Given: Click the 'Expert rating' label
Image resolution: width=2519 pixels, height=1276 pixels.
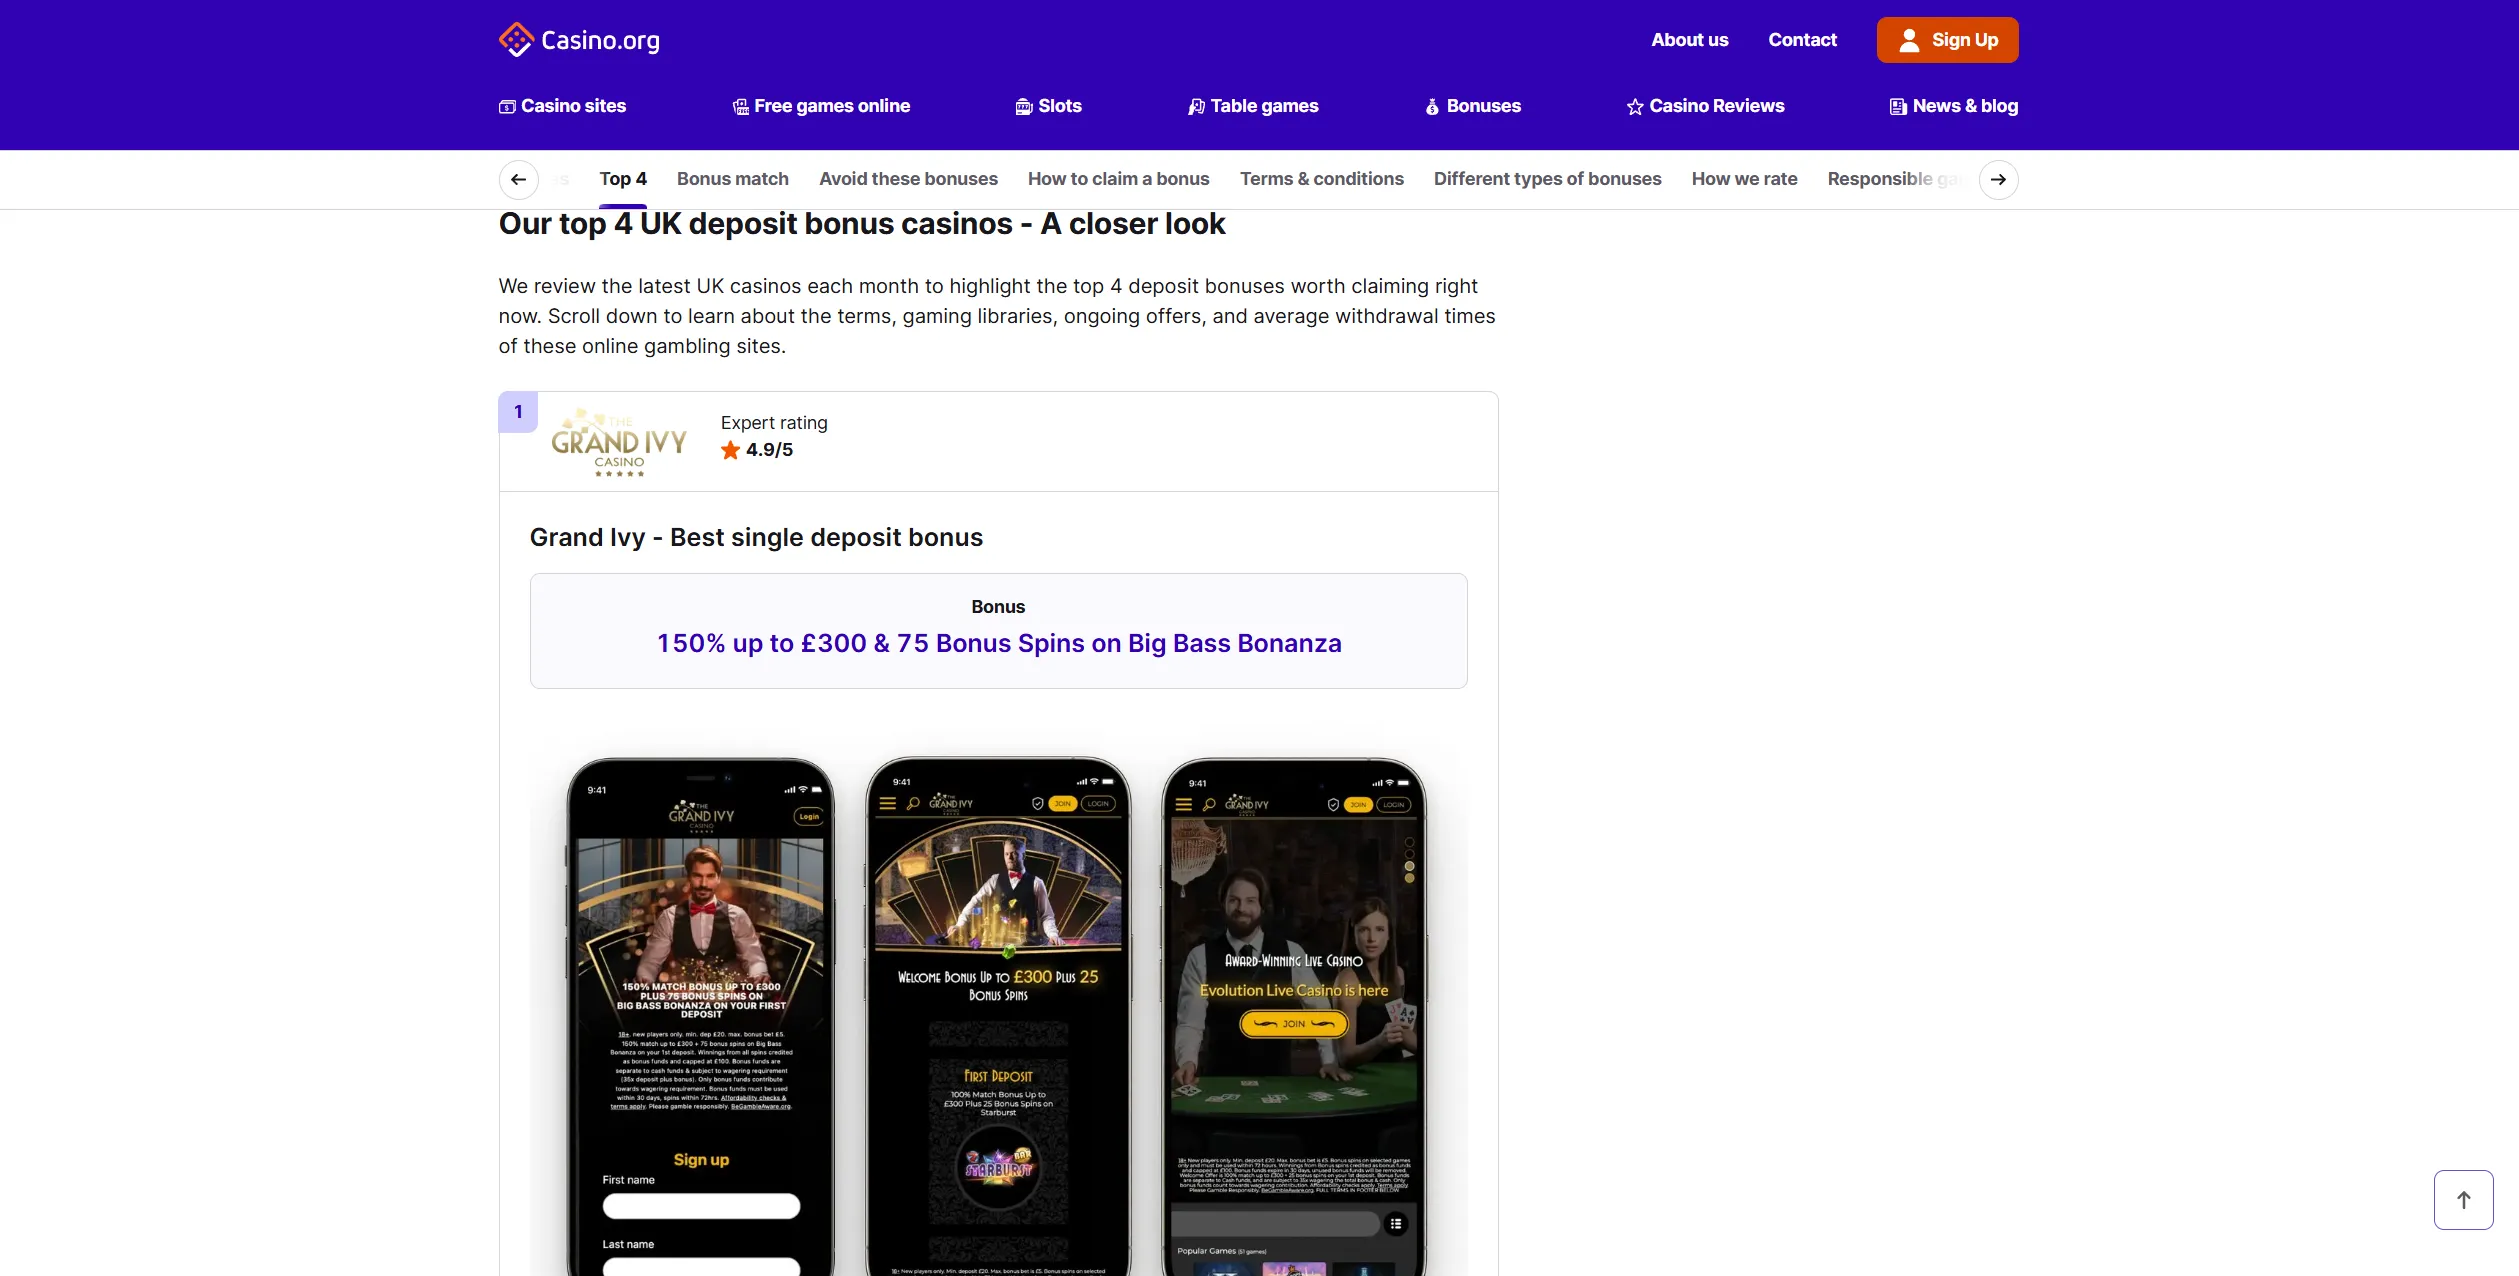Looking at the screenshot, I should 774,423.
